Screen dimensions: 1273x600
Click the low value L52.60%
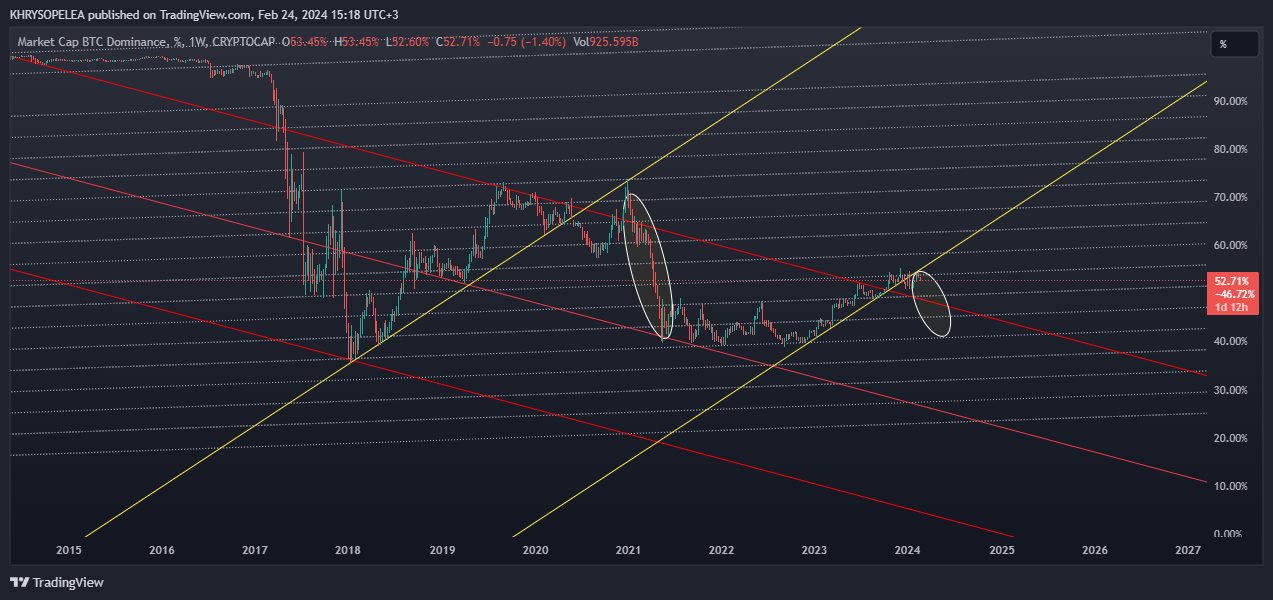407,42
